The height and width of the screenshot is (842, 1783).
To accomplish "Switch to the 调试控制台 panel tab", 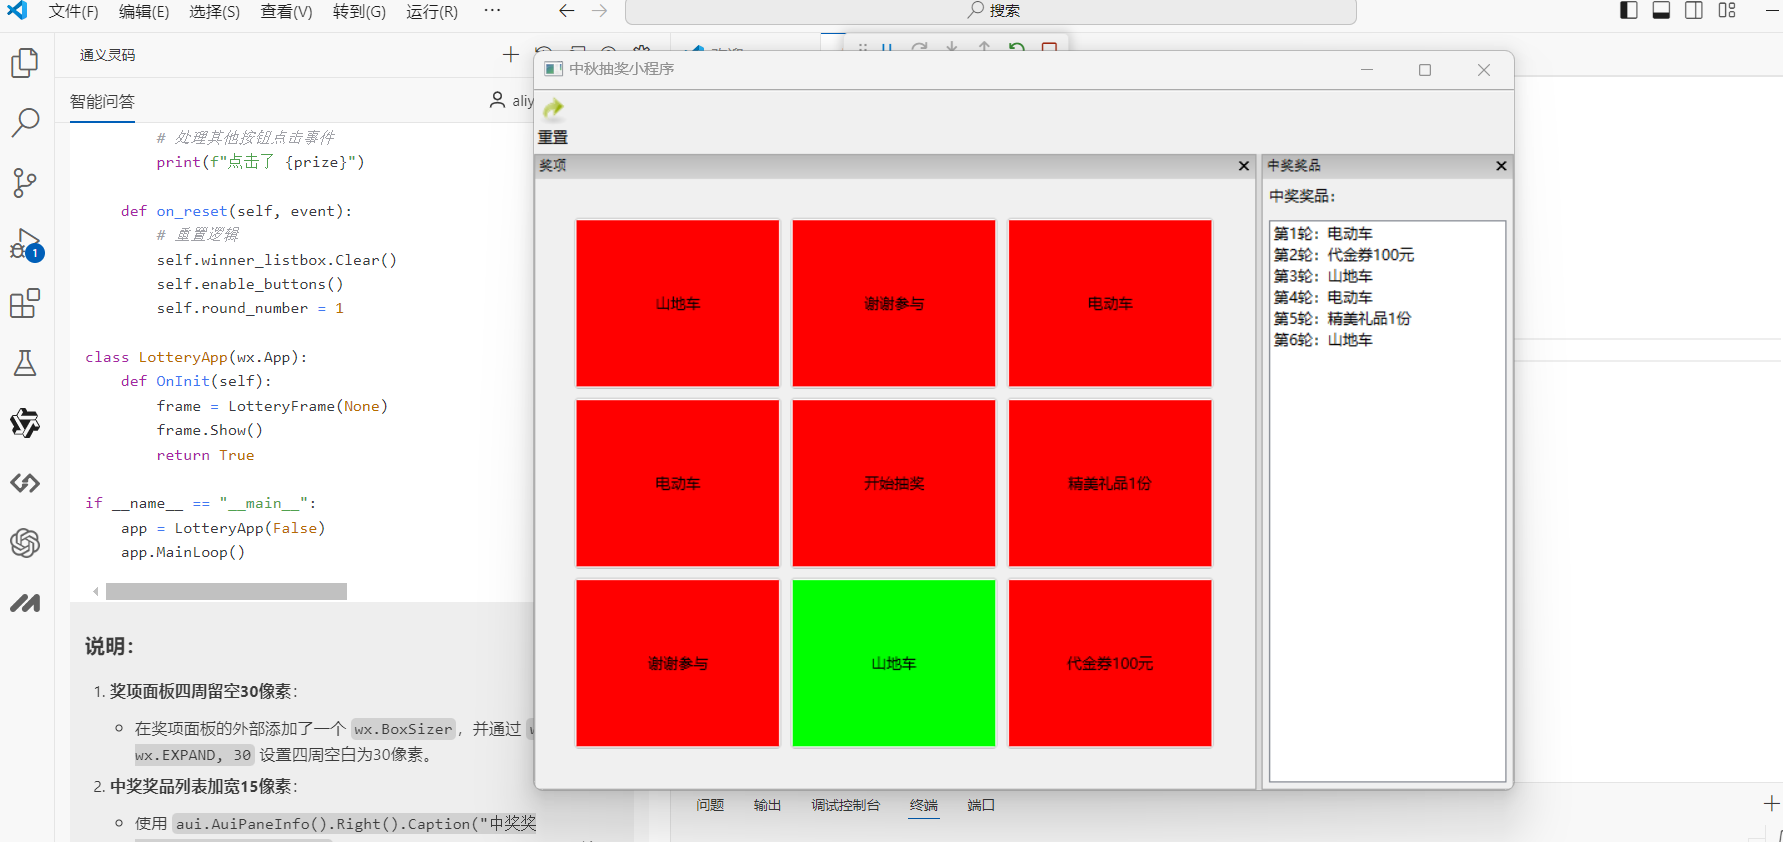I will pos(846,805).
